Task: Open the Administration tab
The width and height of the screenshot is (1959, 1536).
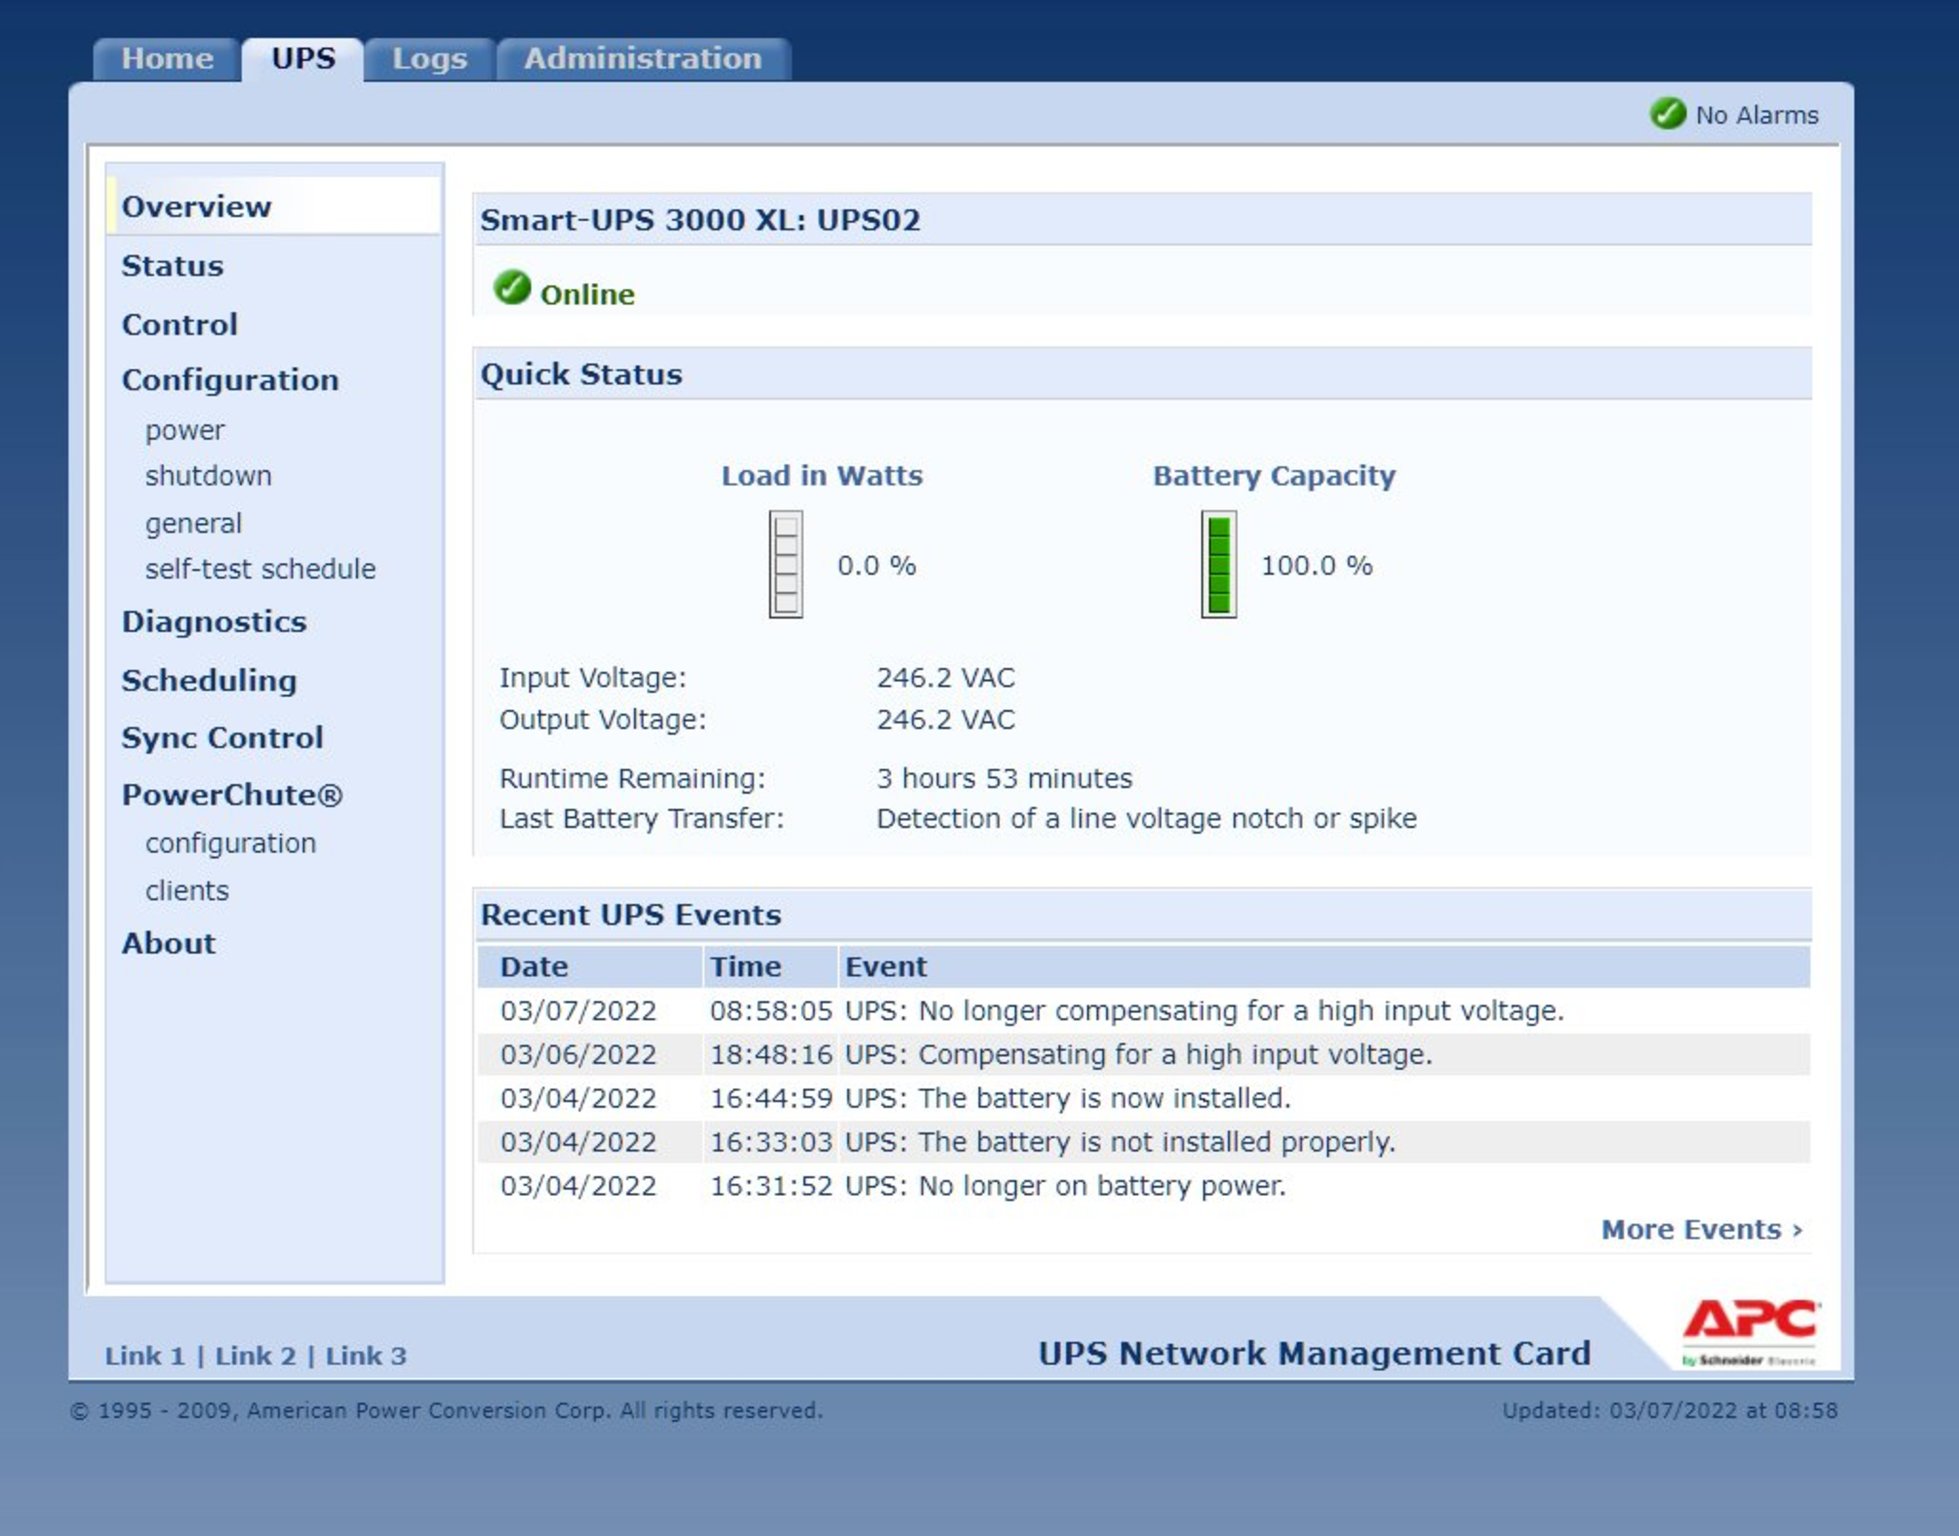Action: click(x=643, y=59)
